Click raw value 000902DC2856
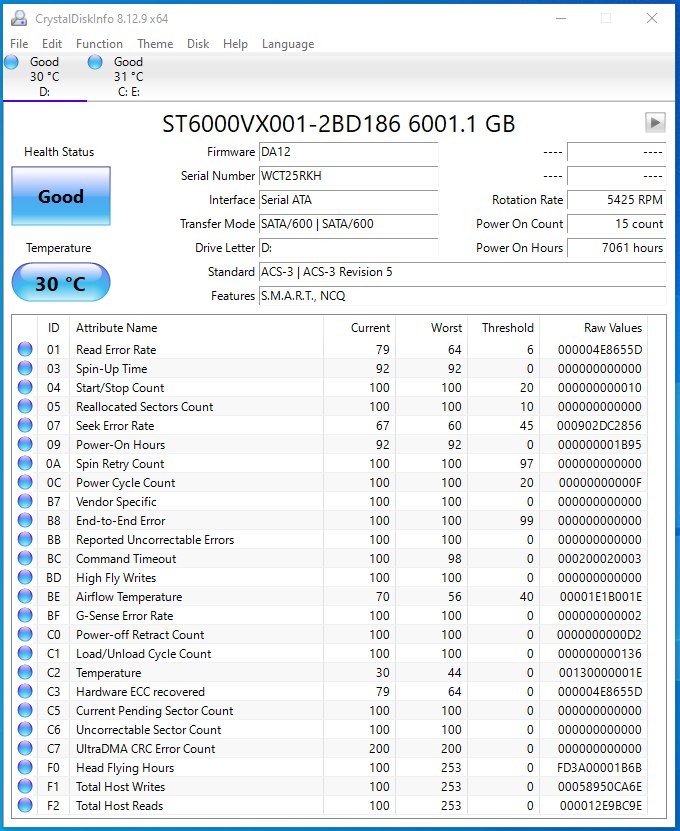Image resolution: width=680 pixels, height=831 pixels. tap(599, 426)
